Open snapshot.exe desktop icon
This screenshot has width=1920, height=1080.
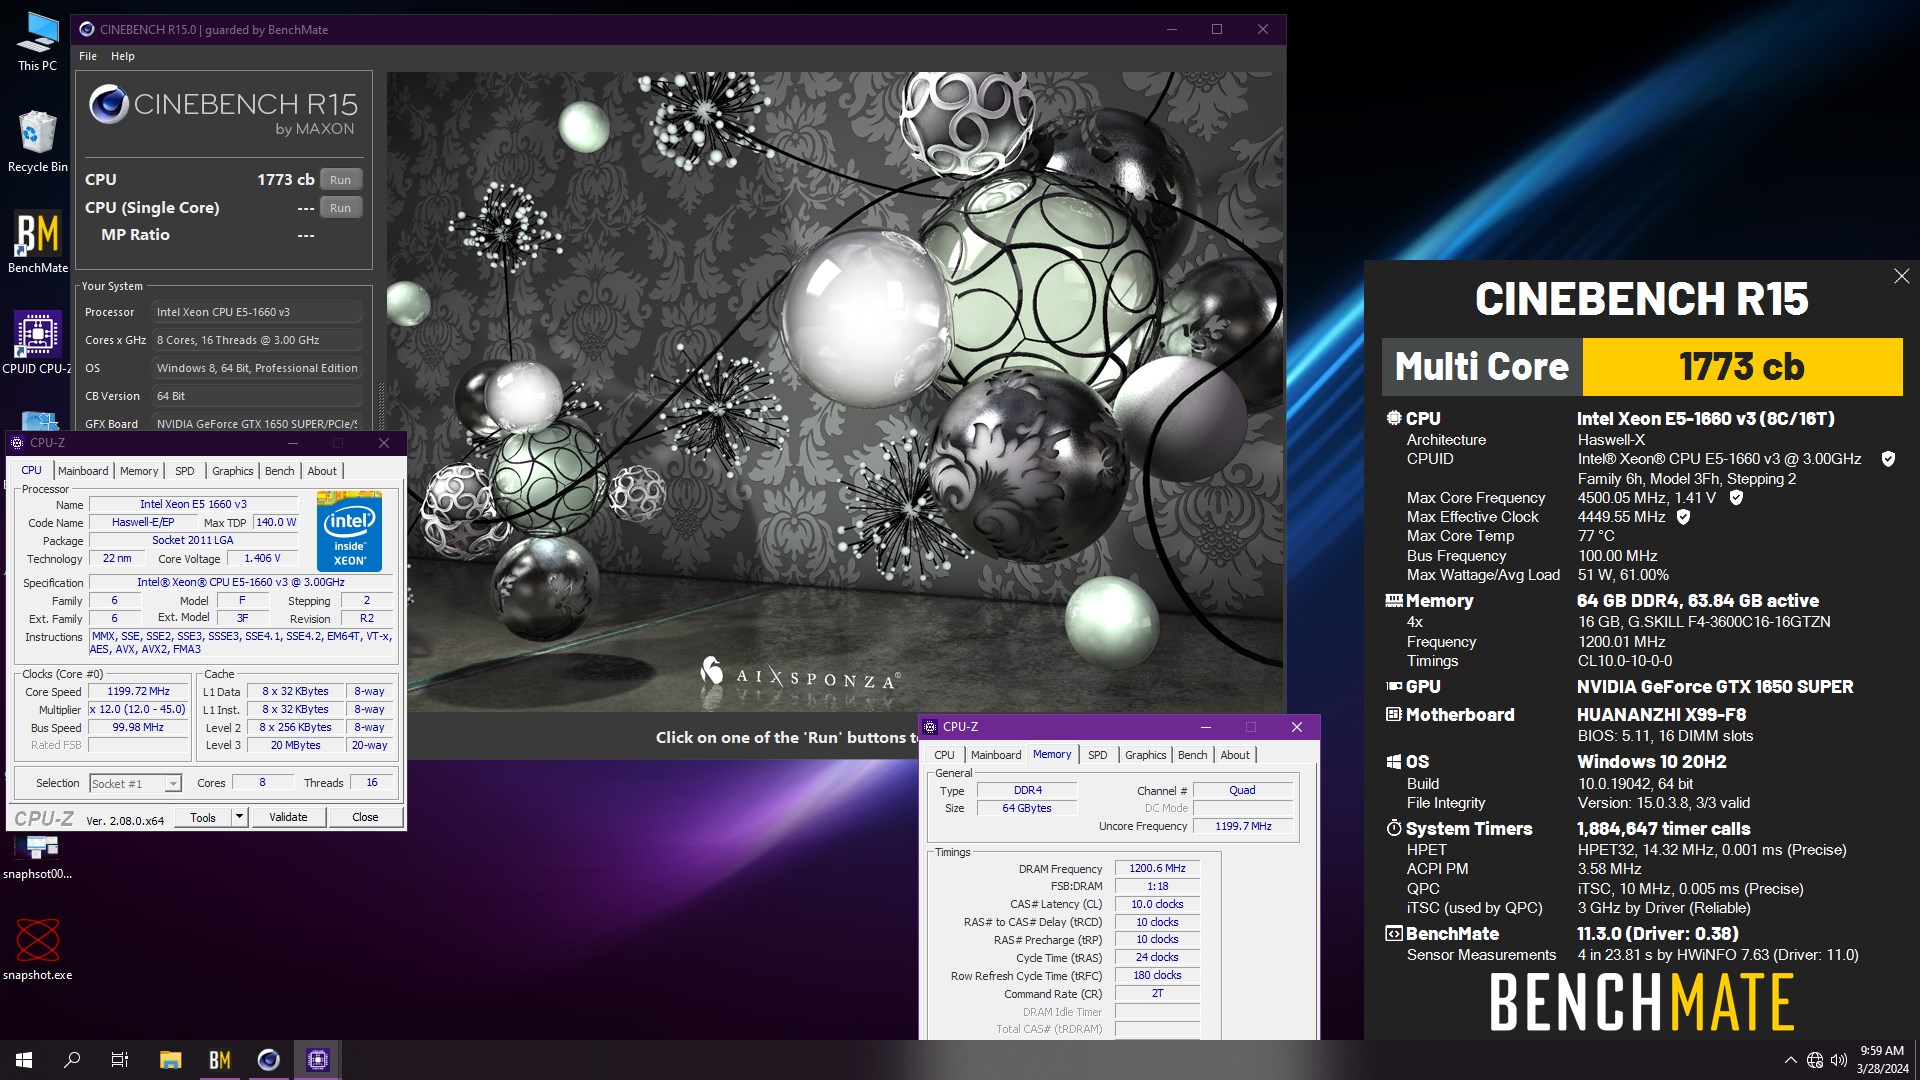(37, 949)
